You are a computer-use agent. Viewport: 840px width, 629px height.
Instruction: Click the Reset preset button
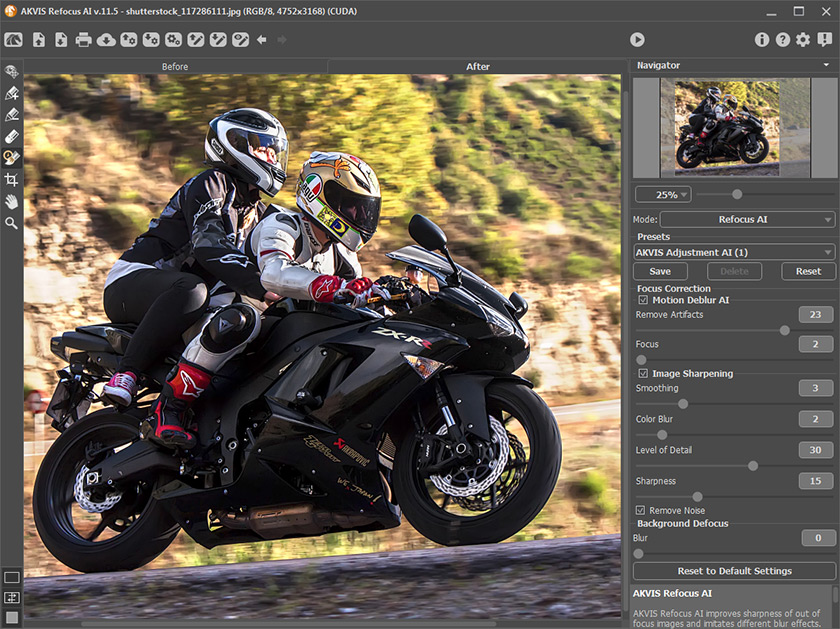point(808,271)
